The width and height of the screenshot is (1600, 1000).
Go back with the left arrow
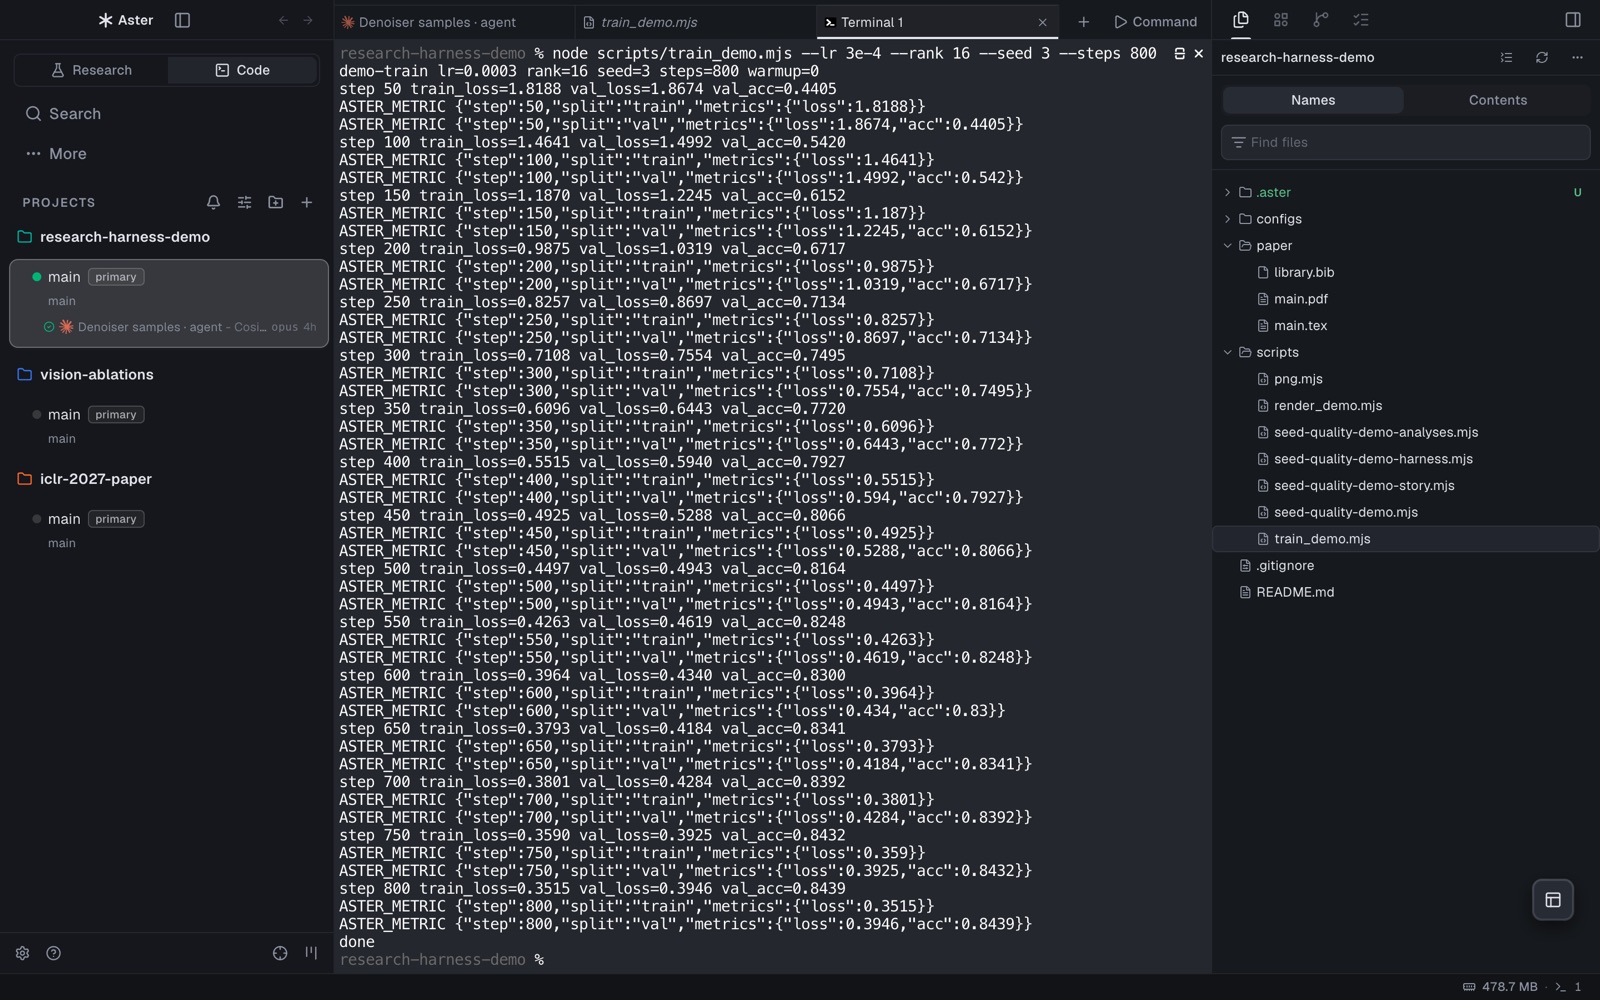pos(283,20)
